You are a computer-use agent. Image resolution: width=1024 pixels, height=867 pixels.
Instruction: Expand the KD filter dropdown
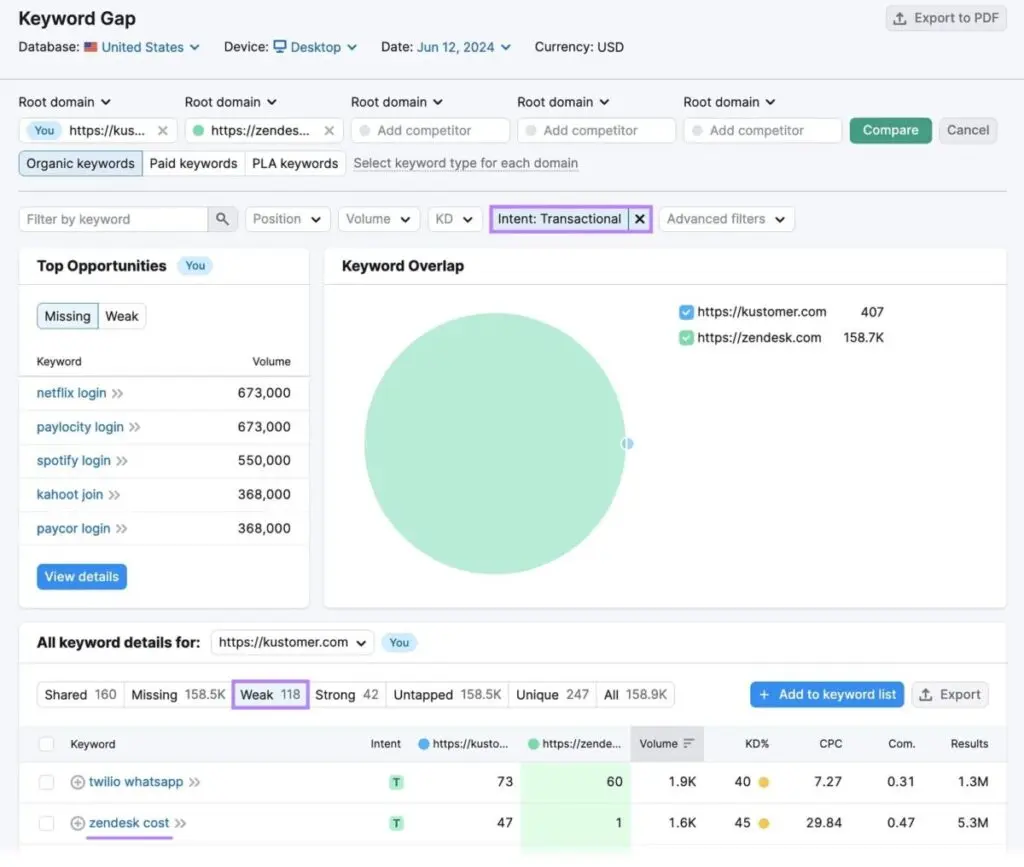click(x=455, y=219)
